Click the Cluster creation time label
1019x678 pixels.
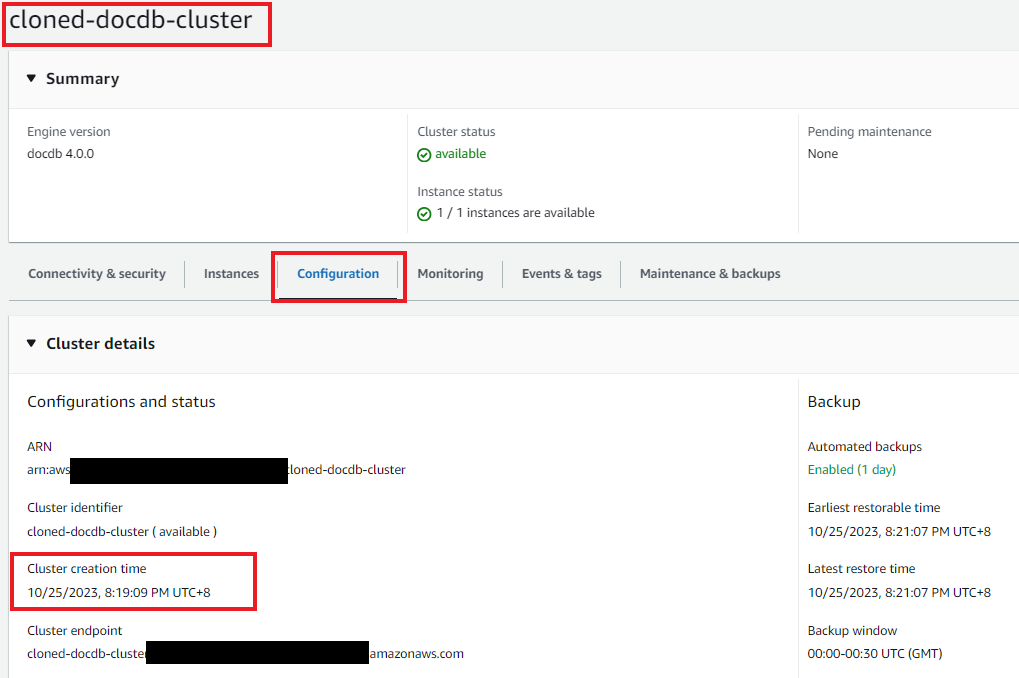[x=86, y=569]
